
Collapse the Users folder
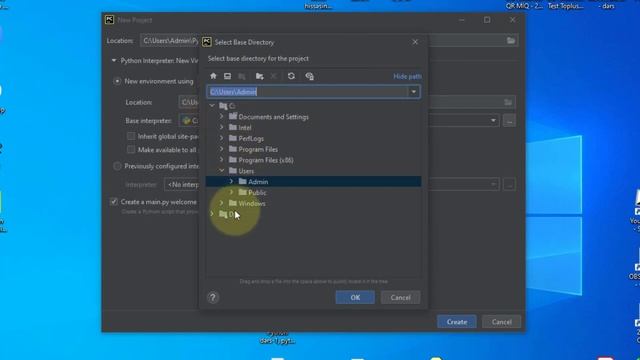click(222, 171)
